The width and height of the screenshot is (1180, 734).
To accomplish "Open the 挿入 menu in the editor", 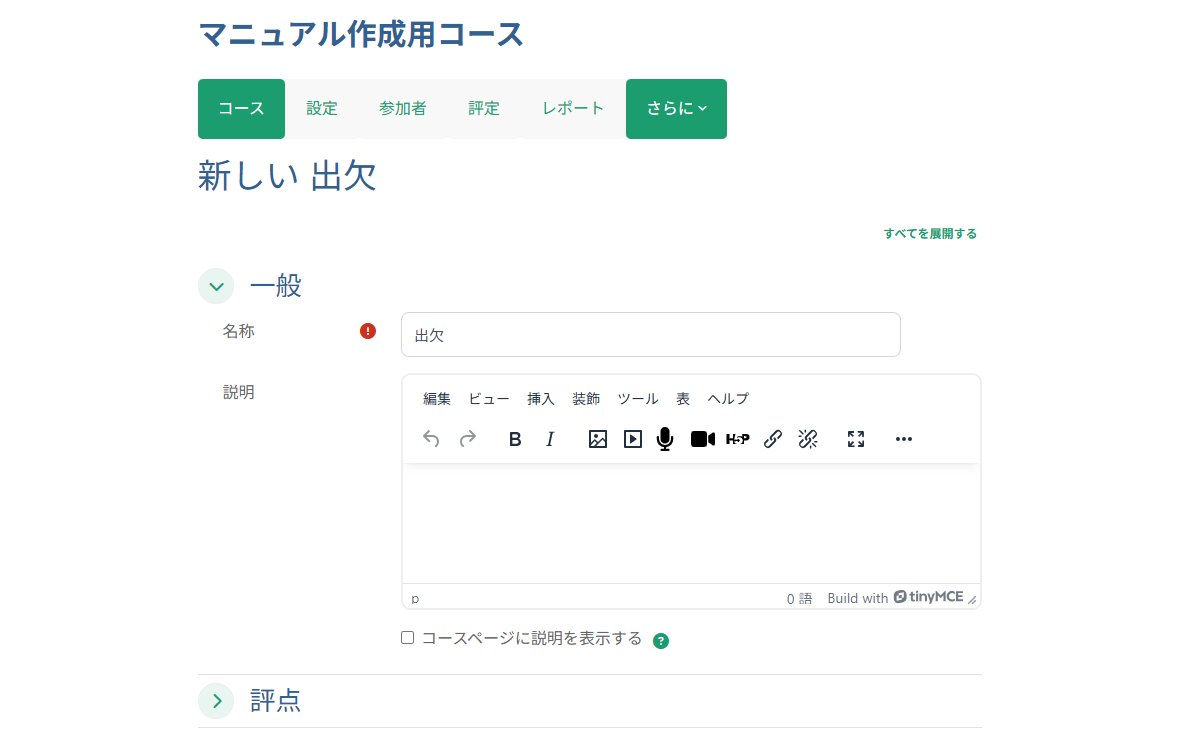I will click(540, 398).
